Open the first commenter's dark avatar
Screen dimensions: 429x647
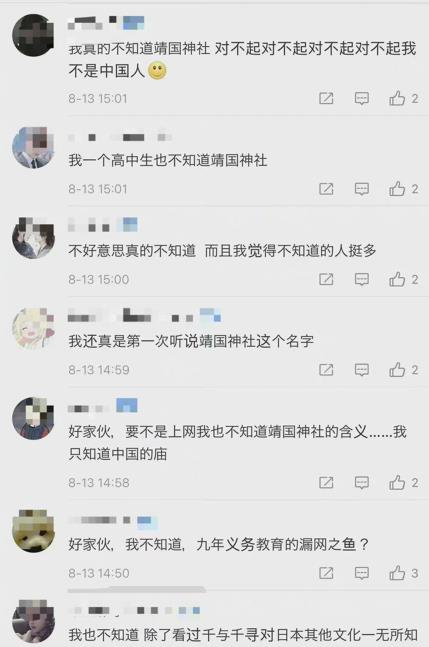33,35
